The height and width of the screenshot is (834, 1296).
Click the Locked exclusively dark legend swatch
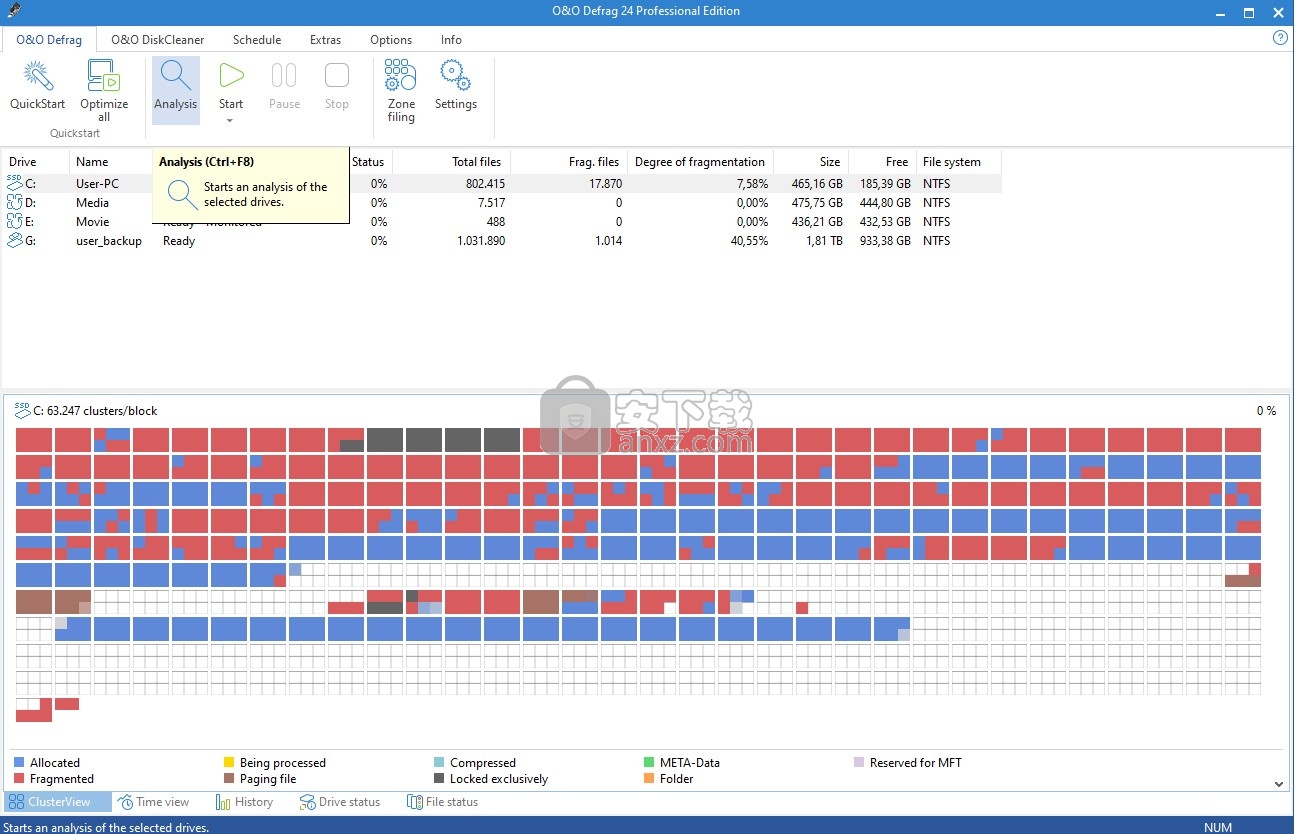coord(440,779)
